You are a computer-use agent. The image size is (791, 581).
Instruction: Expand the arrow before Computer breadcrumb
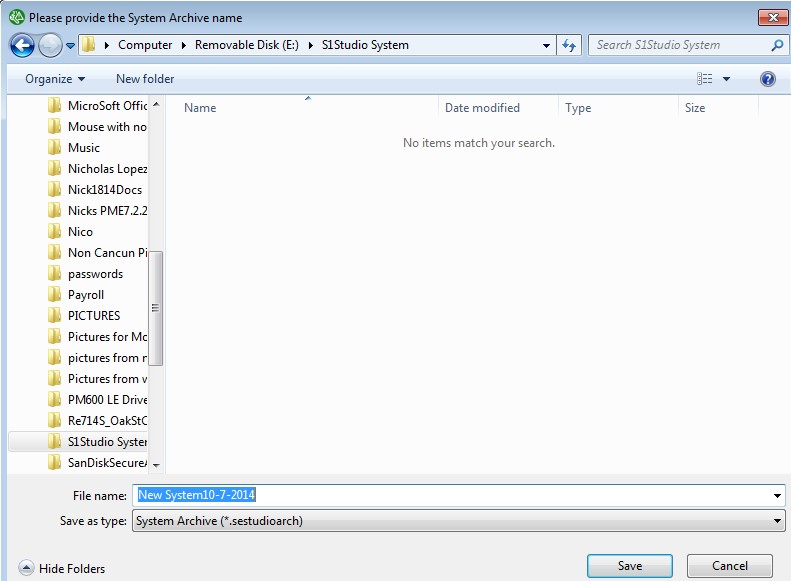click(x=106, y=45)
